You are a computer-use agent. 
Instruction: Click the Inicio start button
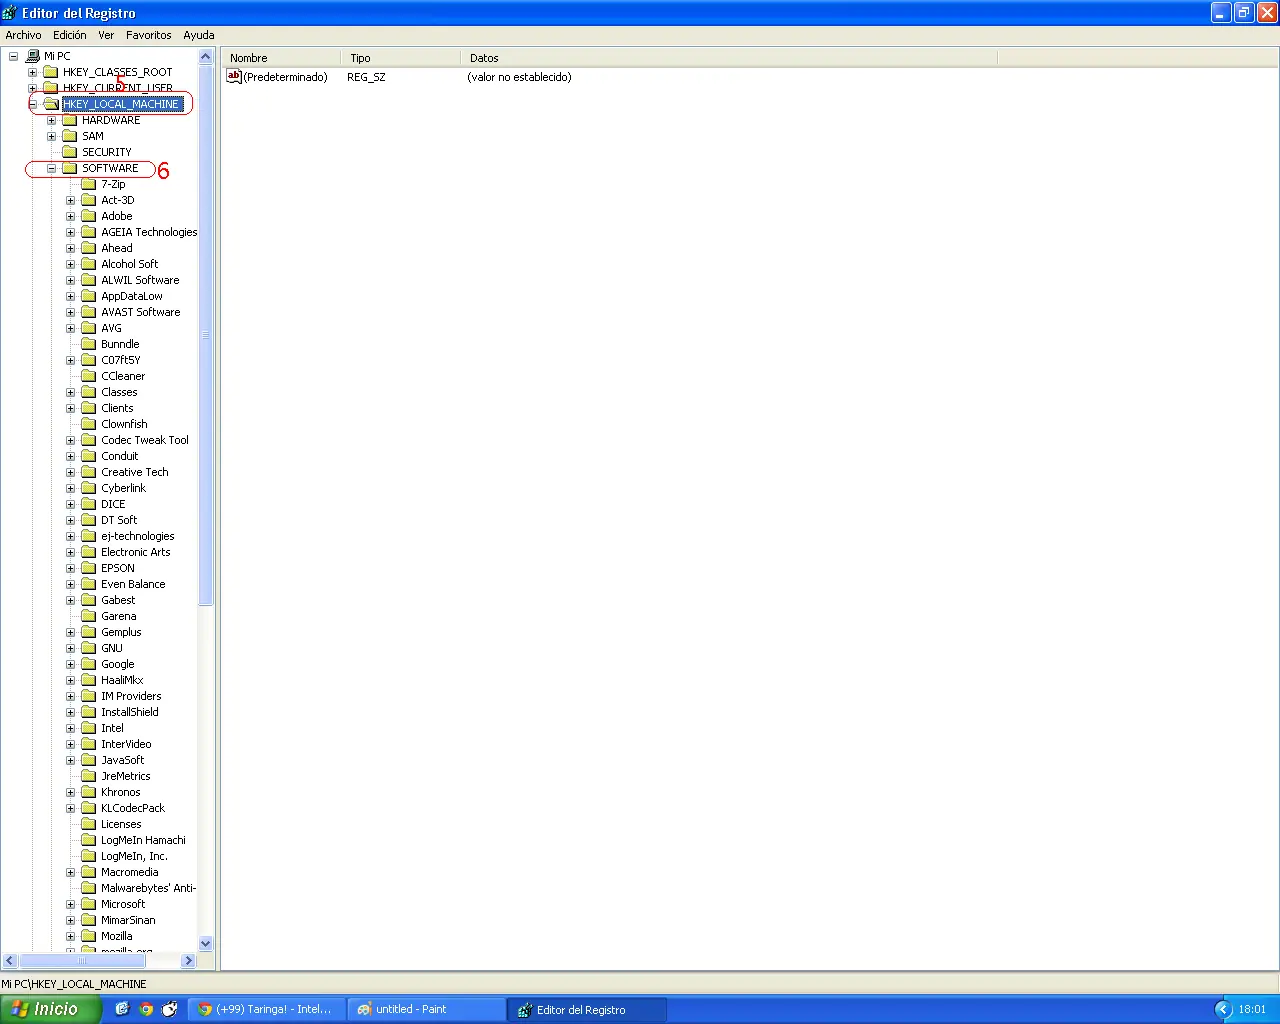(50, 1009)
